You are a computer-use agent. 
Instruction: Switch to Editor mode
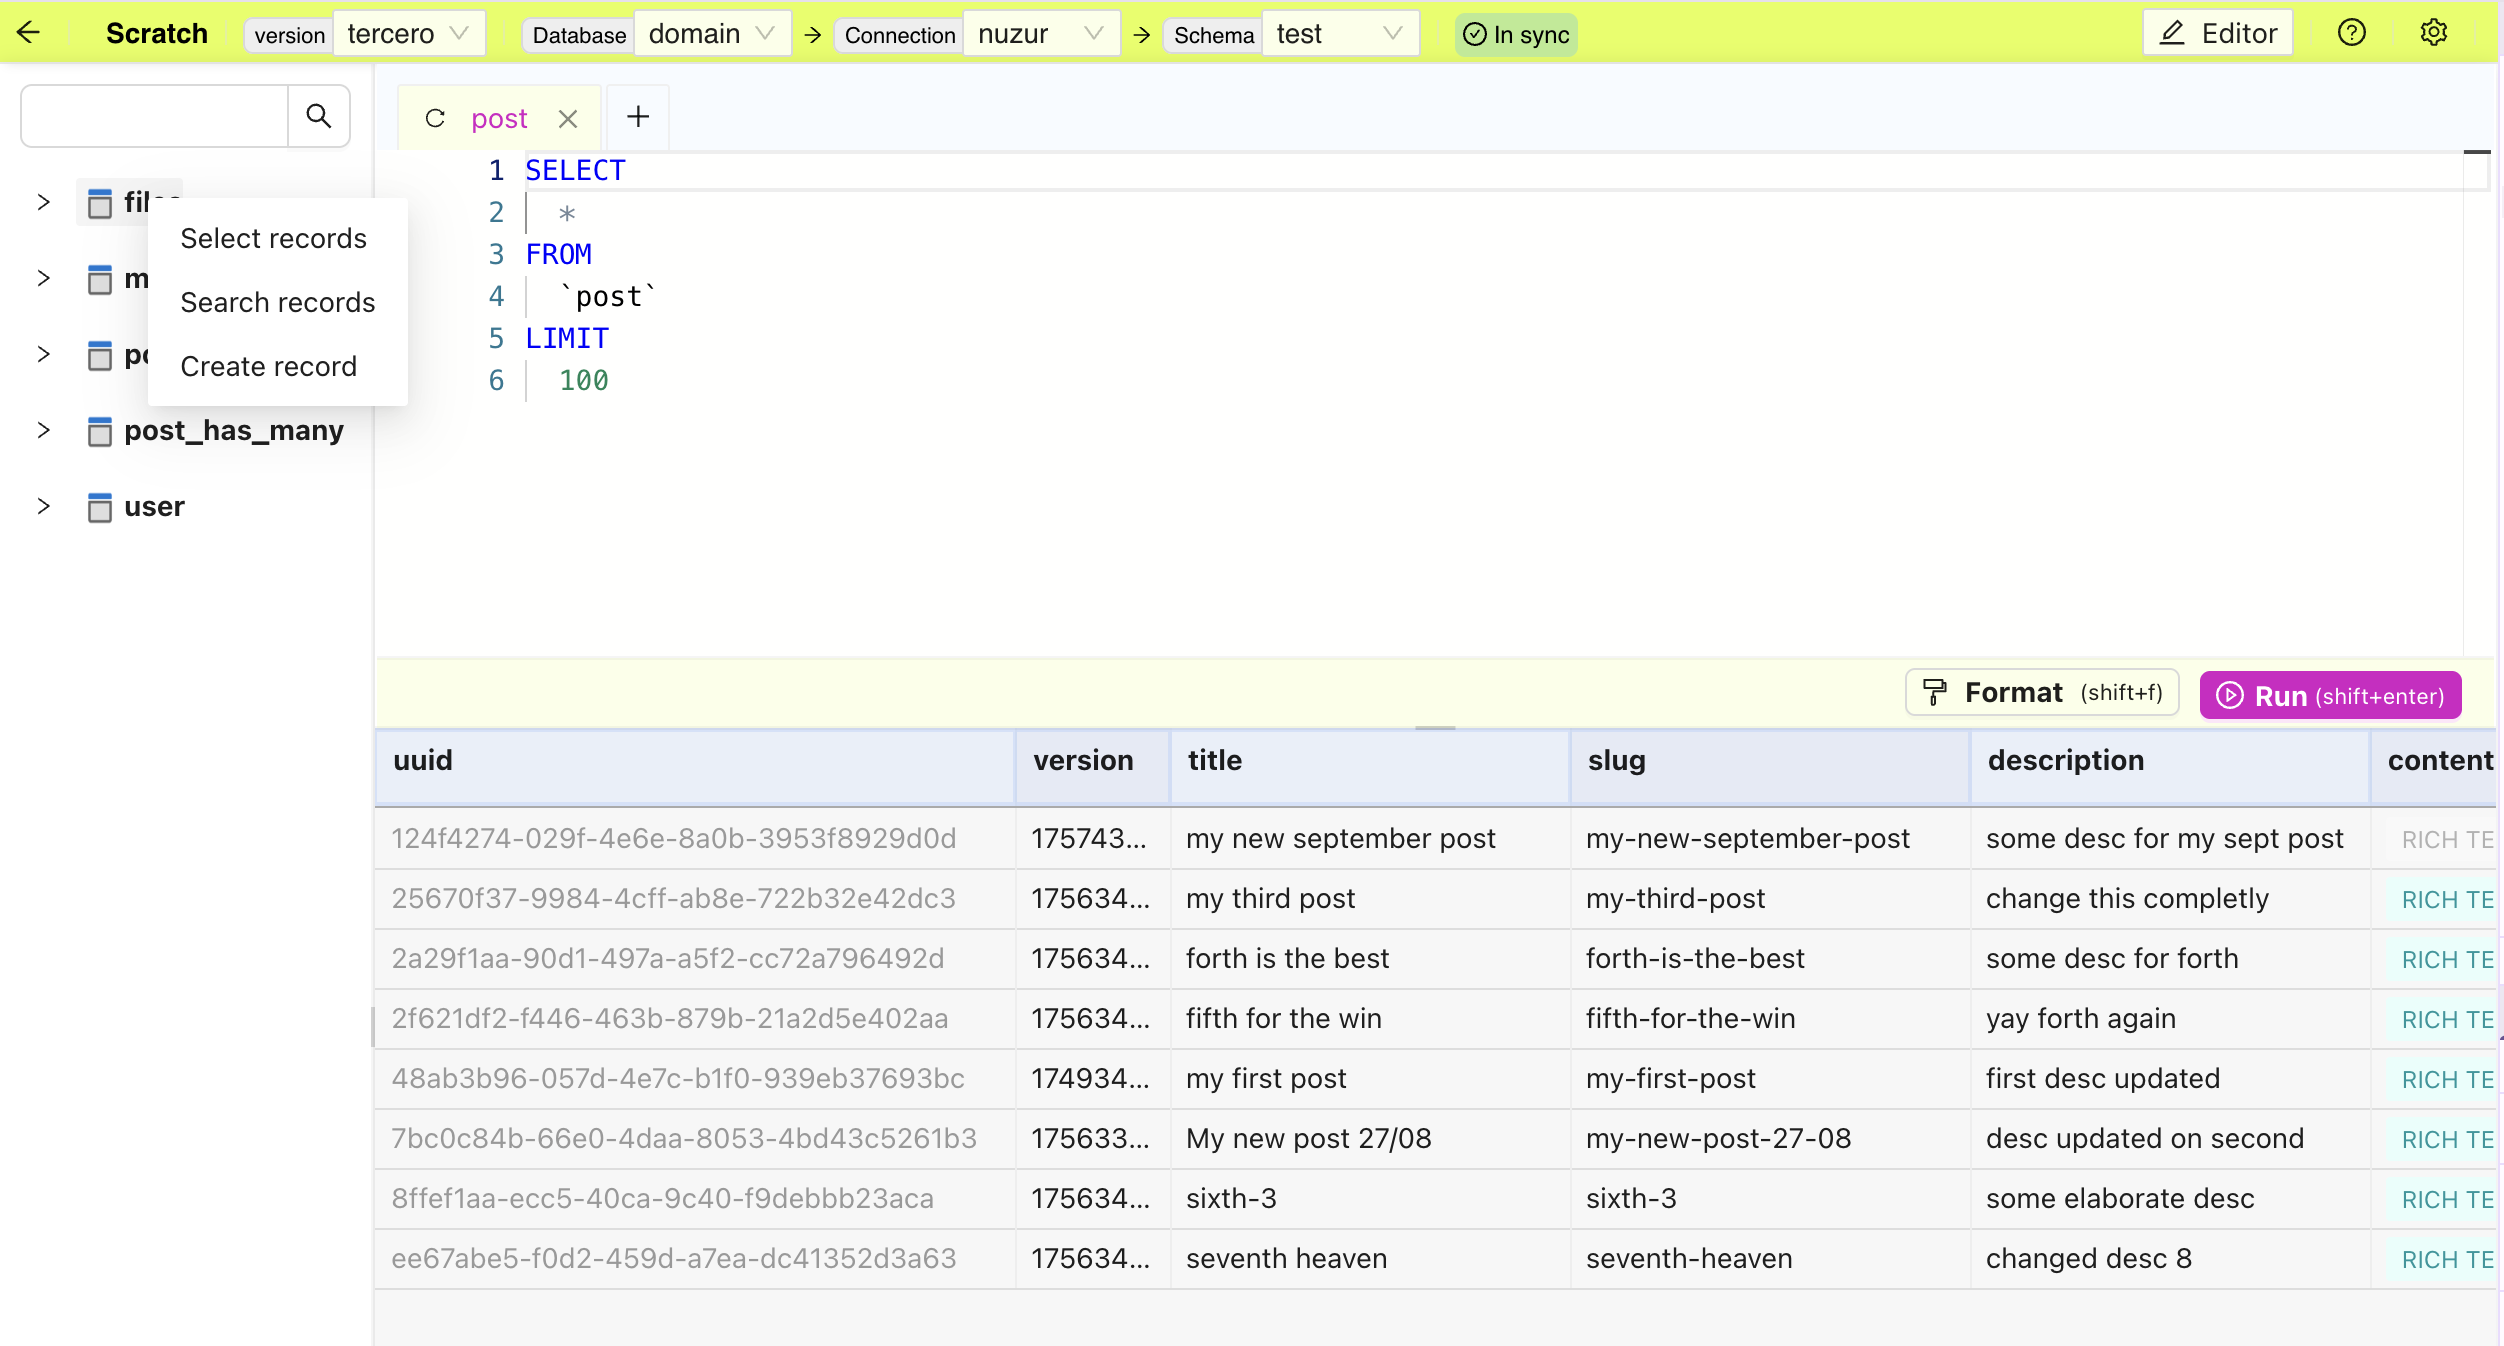pos(2217,34)
